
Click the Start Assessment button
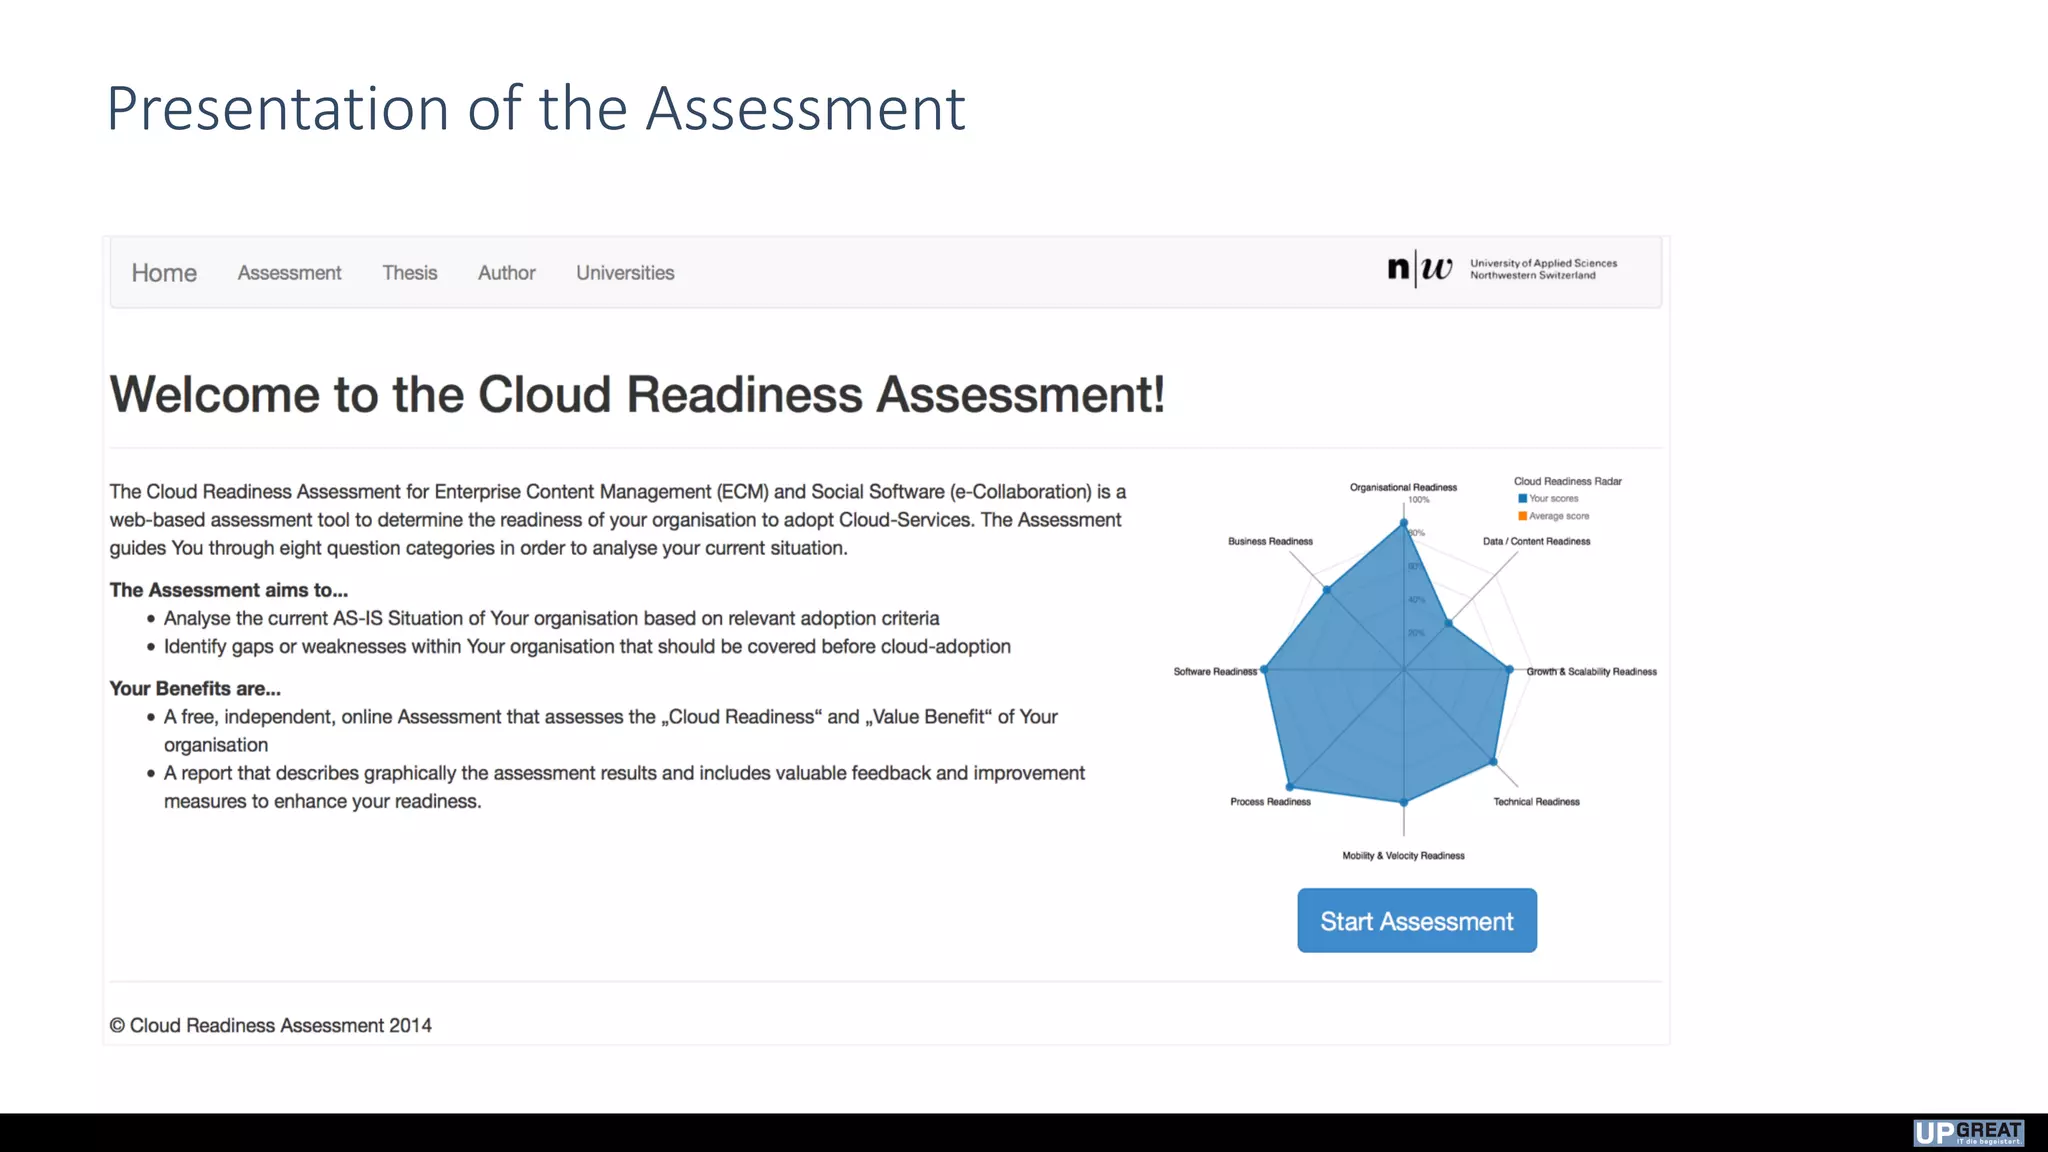tap(1417, 920)
